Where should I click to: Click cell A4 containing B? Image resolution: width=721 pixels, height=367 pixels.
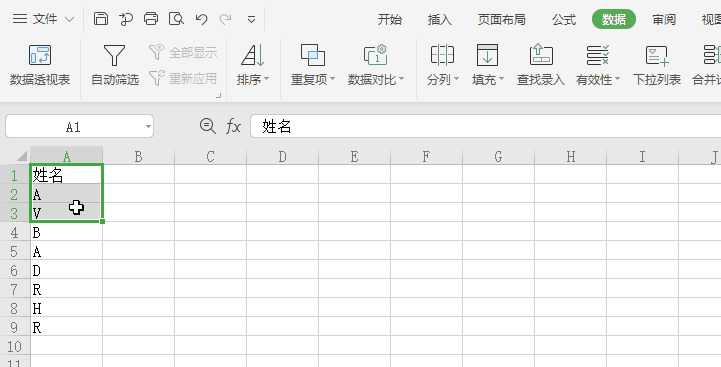pyautogui.click(x=67, y=232)
